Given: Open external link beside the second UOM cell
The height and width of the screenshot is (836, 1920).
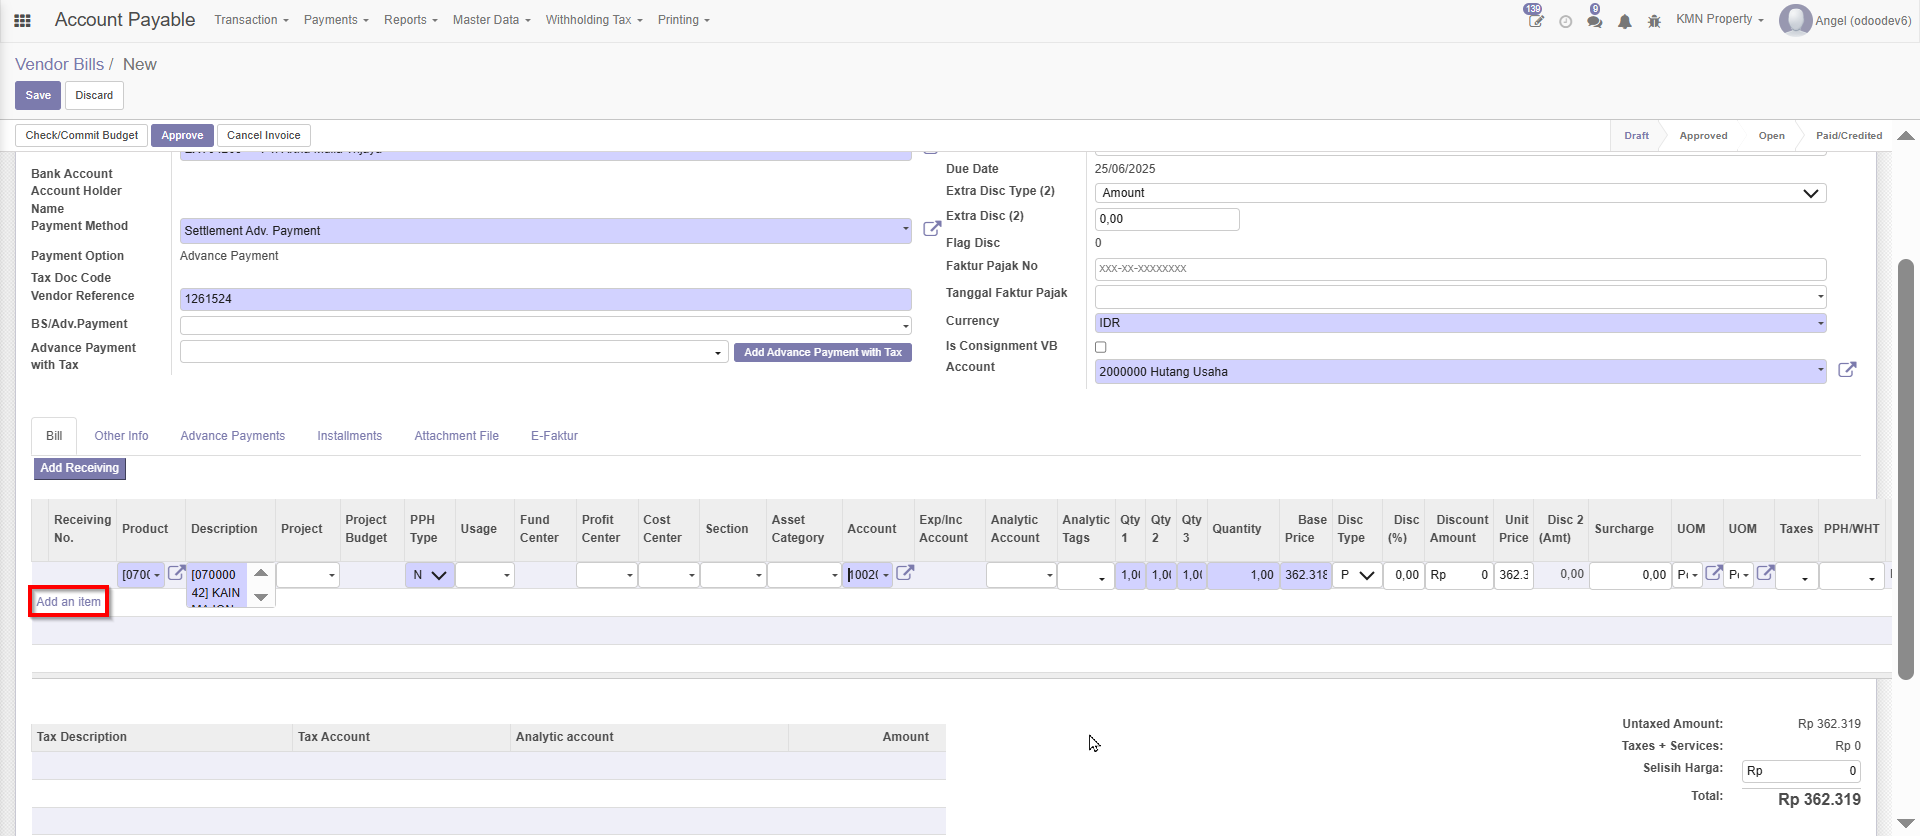Looking at the screenshot, I should tap(1766, 573).
